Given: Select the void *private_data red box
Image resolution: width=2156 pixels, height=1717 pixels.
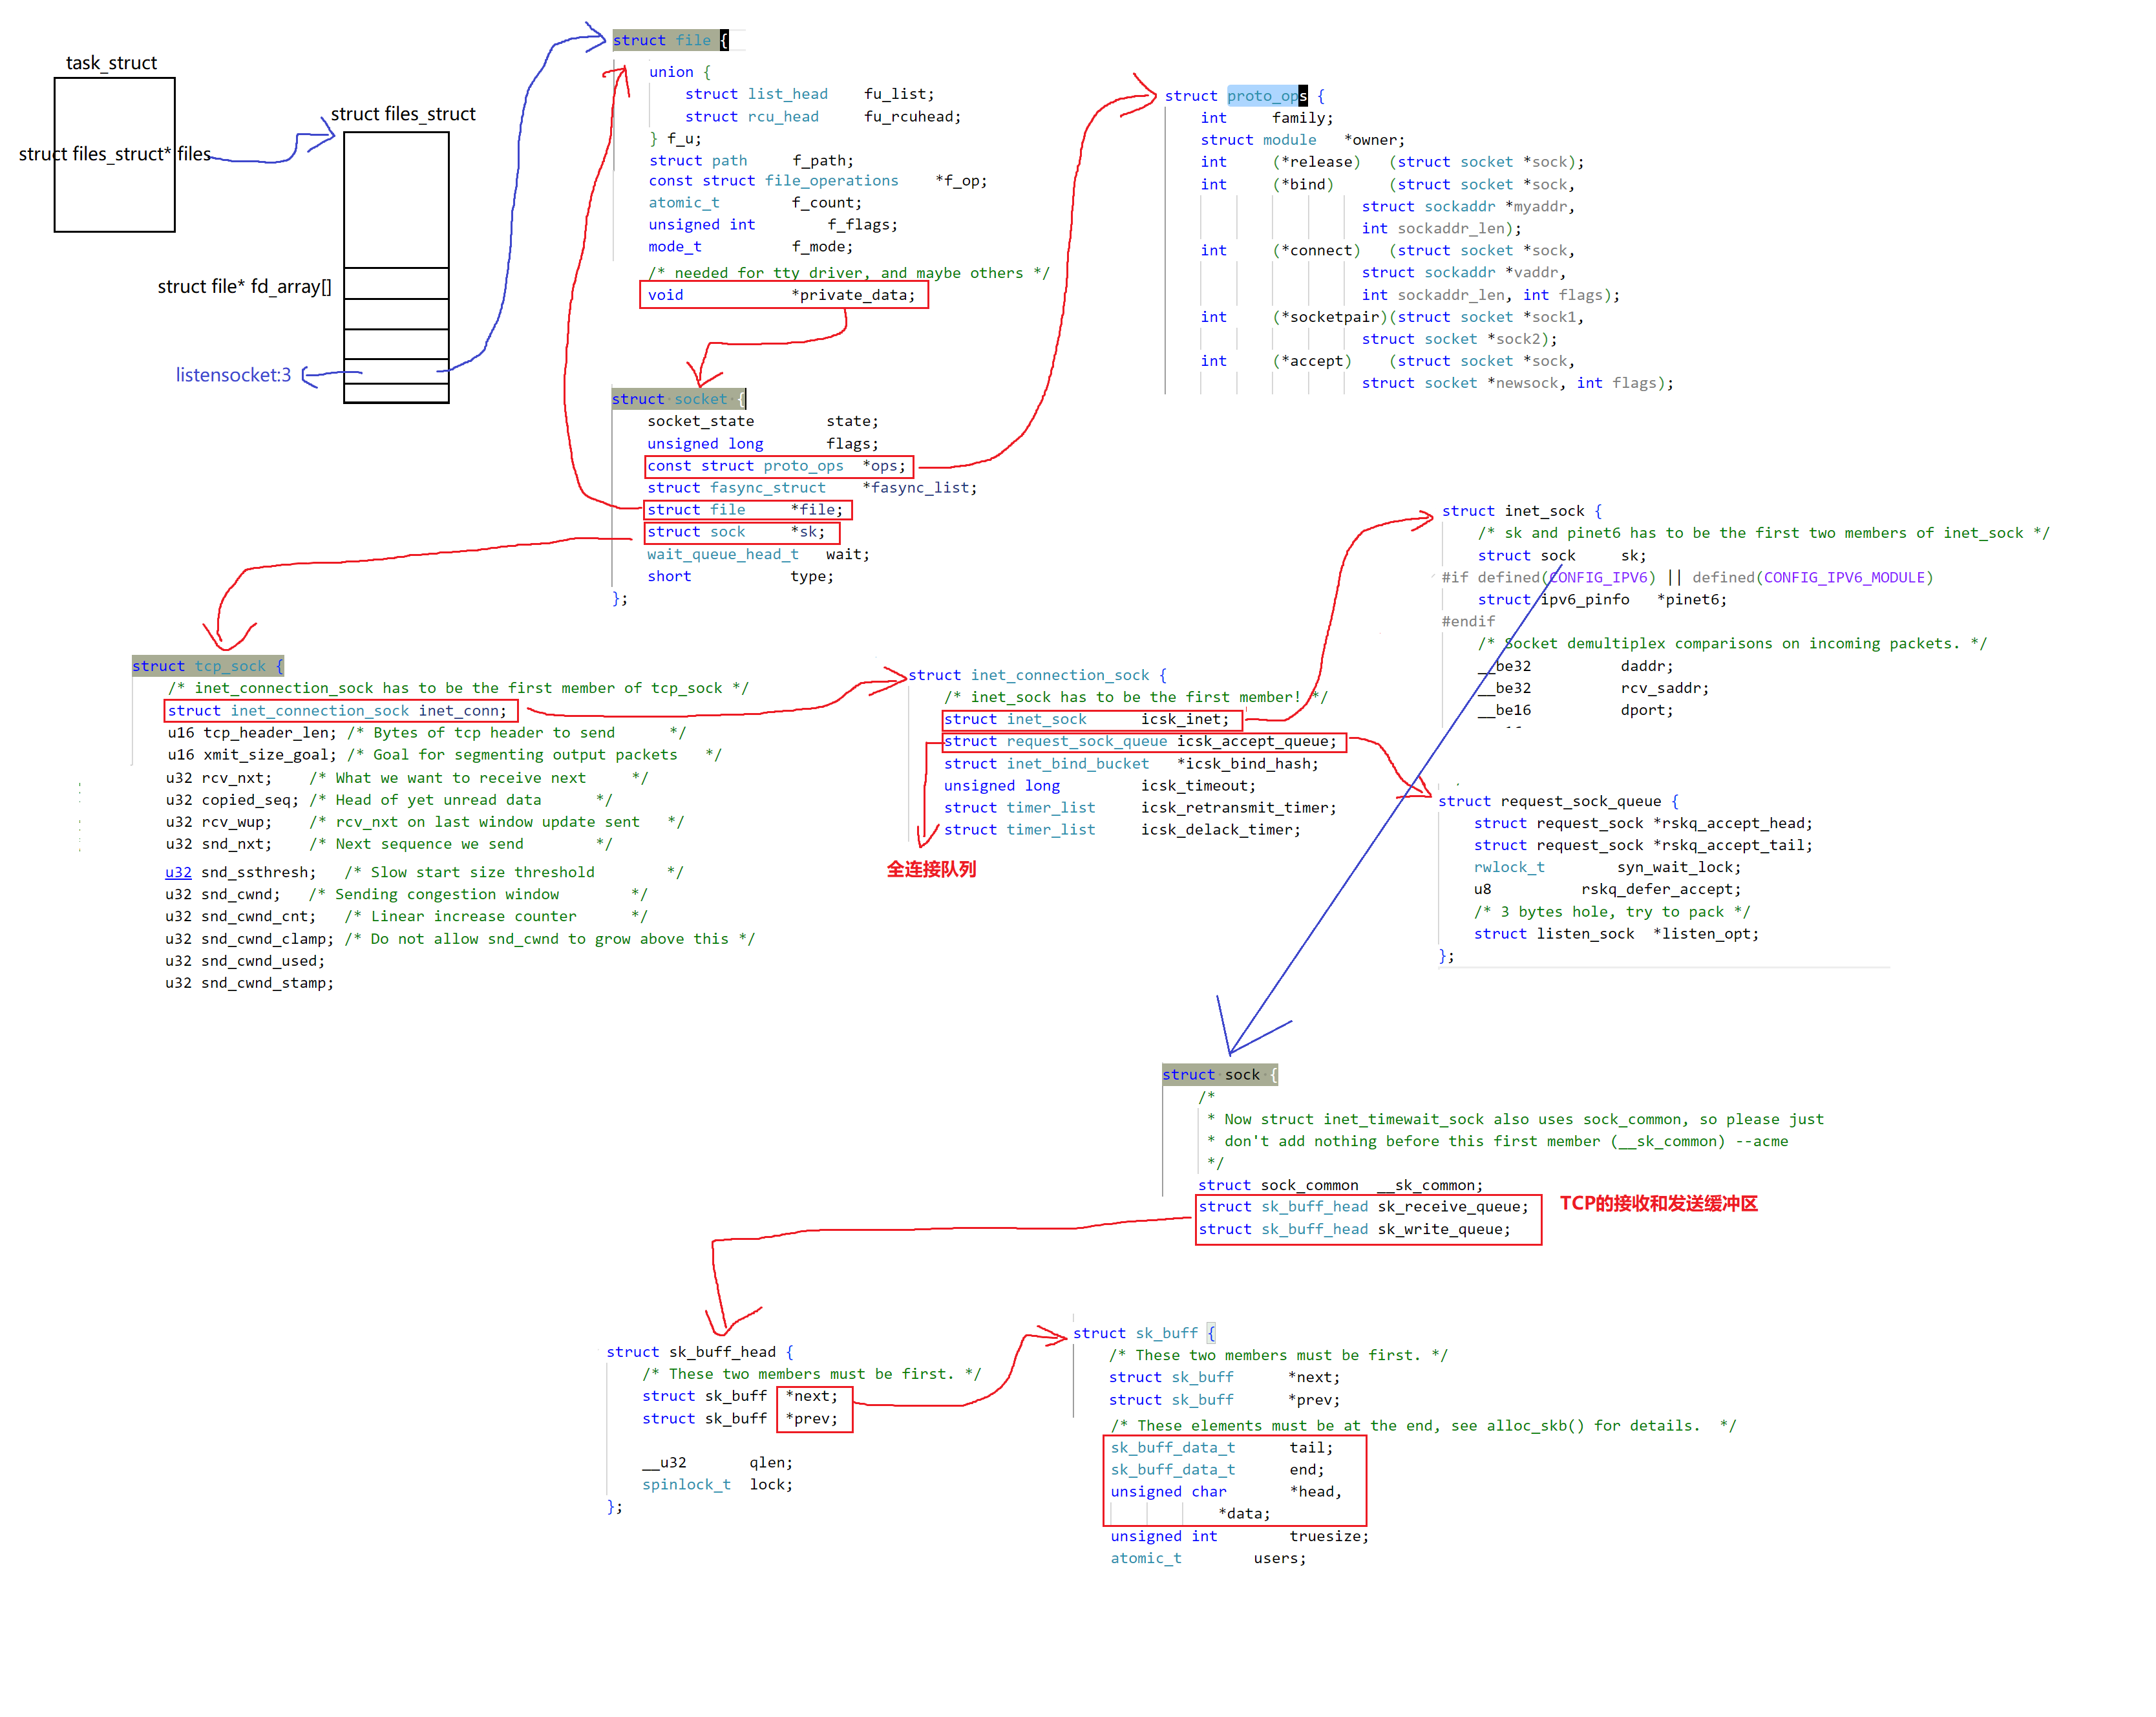Looking at the screenshot, I should [x=783, y=295].
